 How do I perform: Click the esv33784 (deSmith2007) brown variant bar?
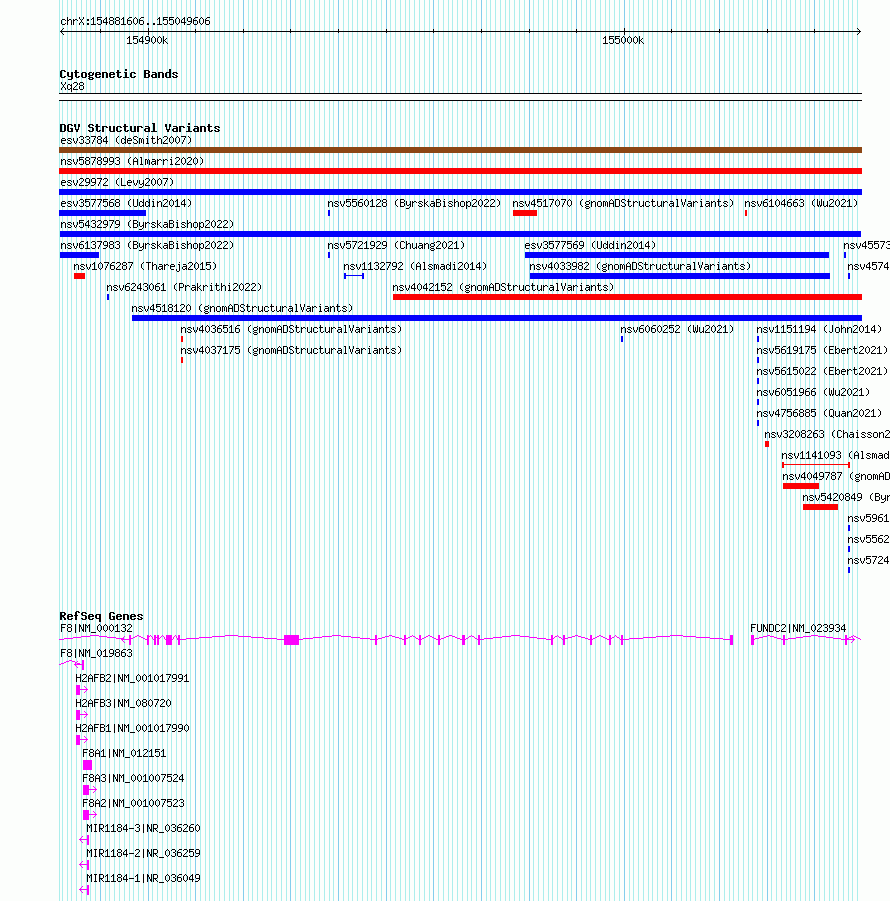click(x=460, y=150)
